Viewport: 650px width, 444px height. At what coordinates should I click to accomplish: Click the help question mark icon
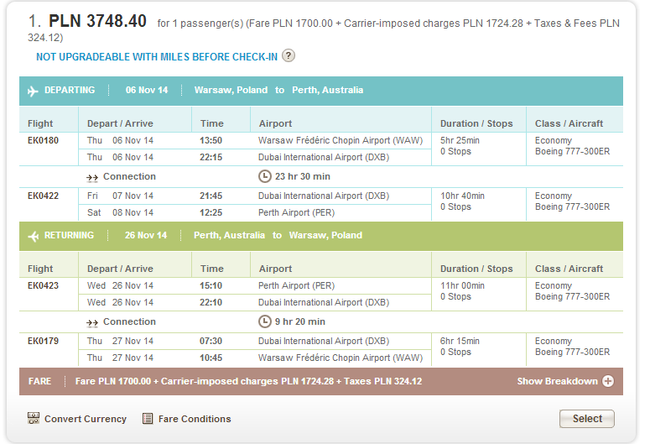coord(289,56)
